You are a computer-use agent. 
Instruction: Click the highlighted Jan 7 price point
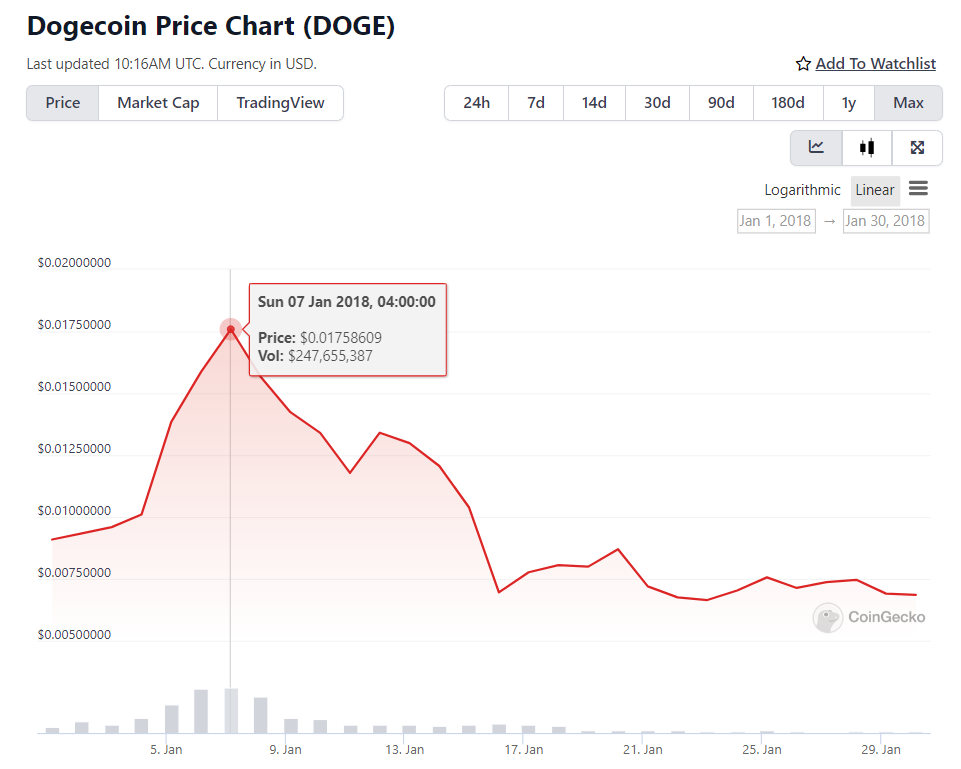pyautogui.click(x=231, y=329)
